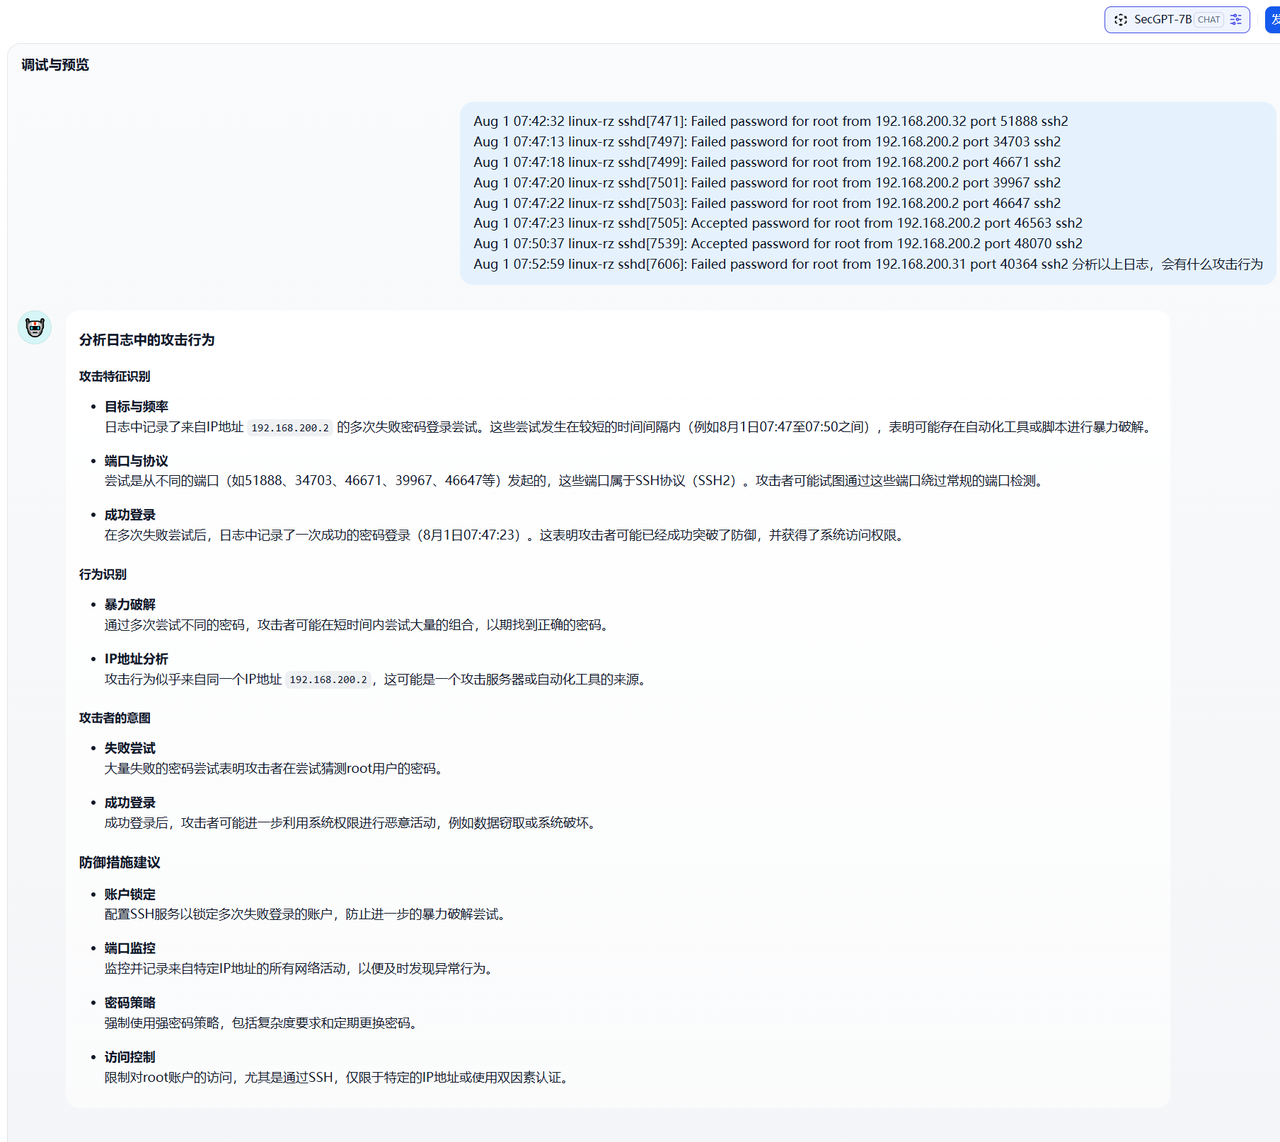
Task: Expand the SecGPT-7B model selector
Action: click(1162, 20)
